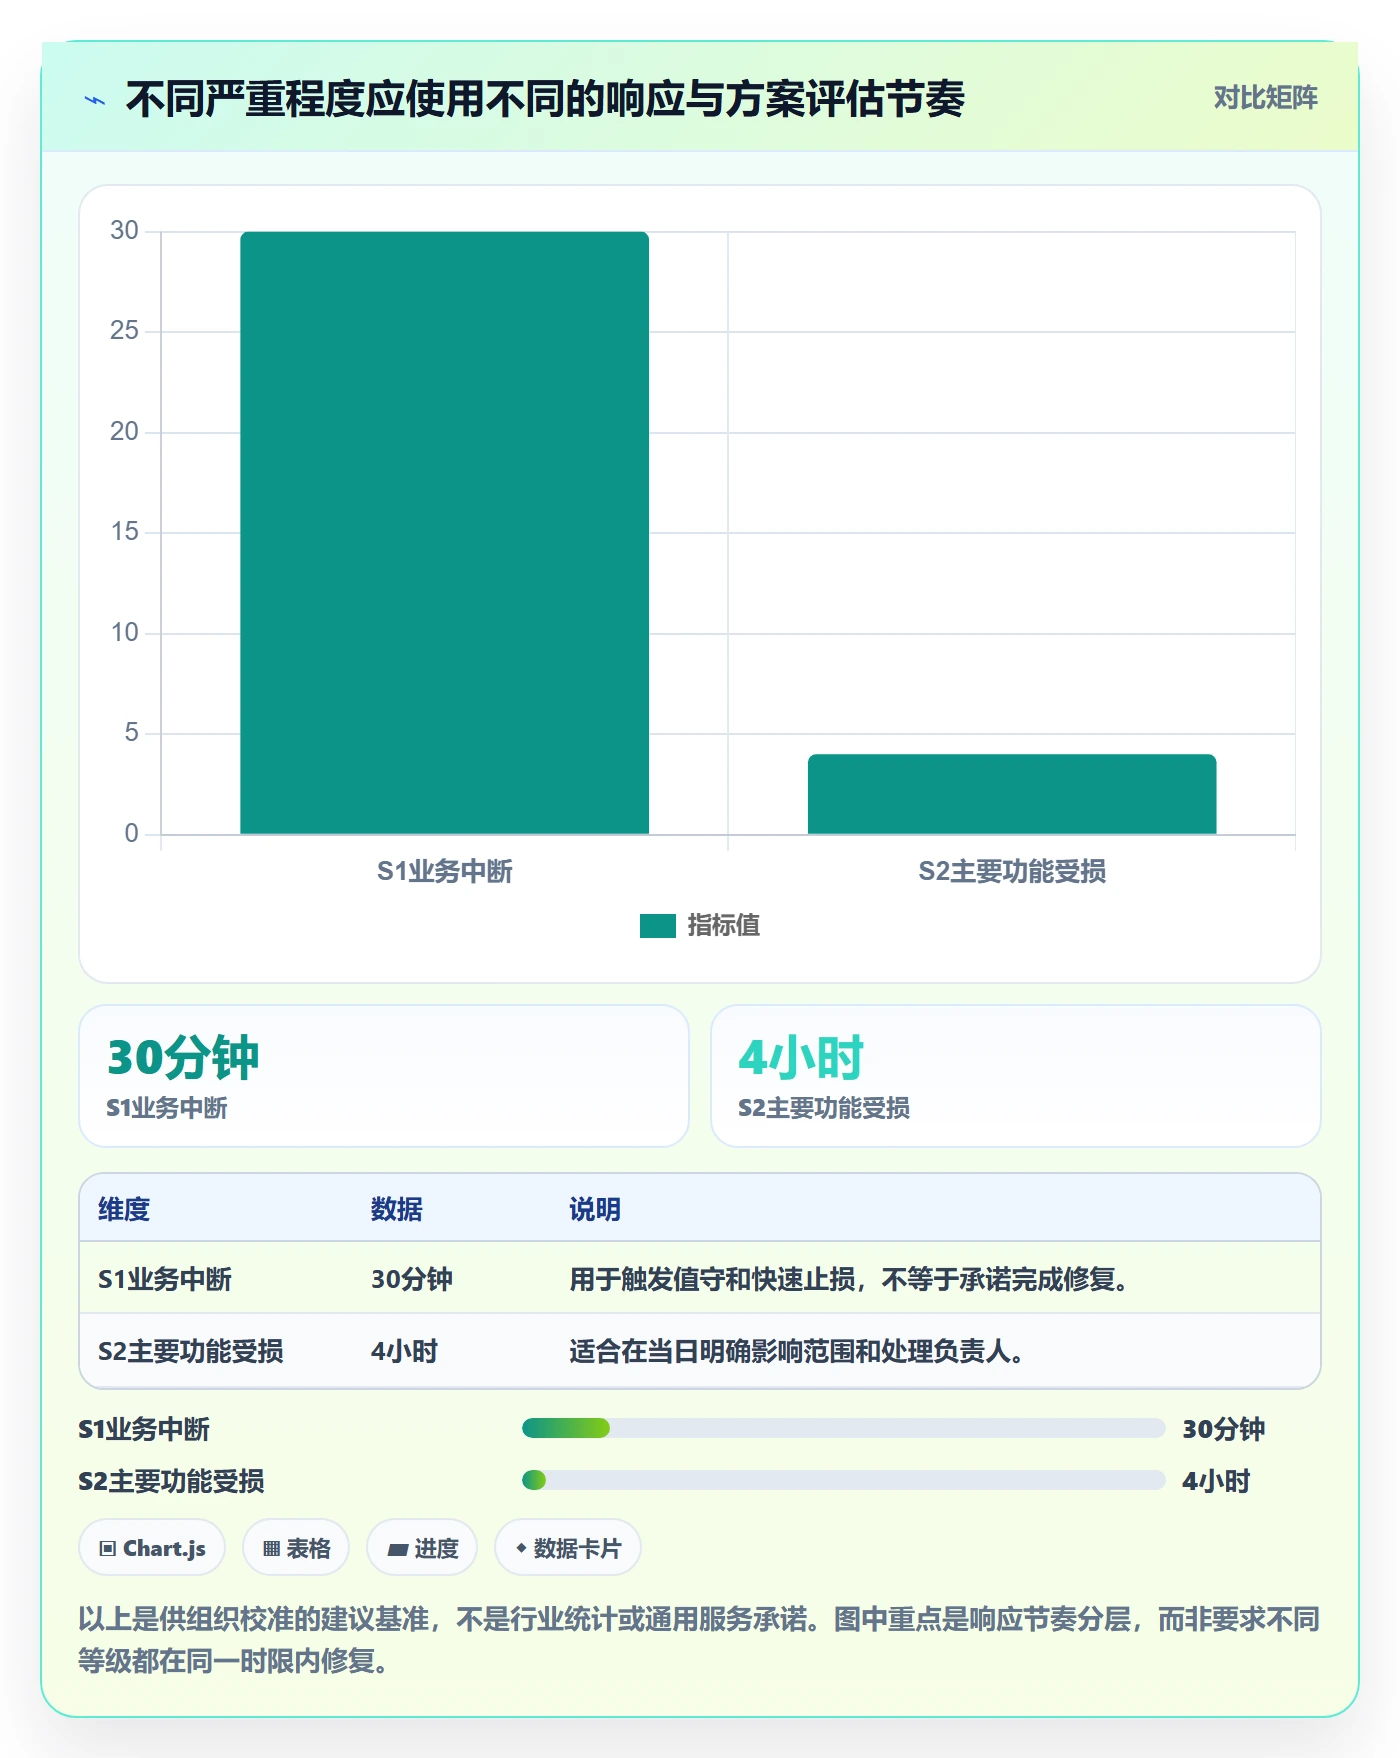
Task: Click the 30分钟 value beside the progress bar
Action: coord(1224,1429)
